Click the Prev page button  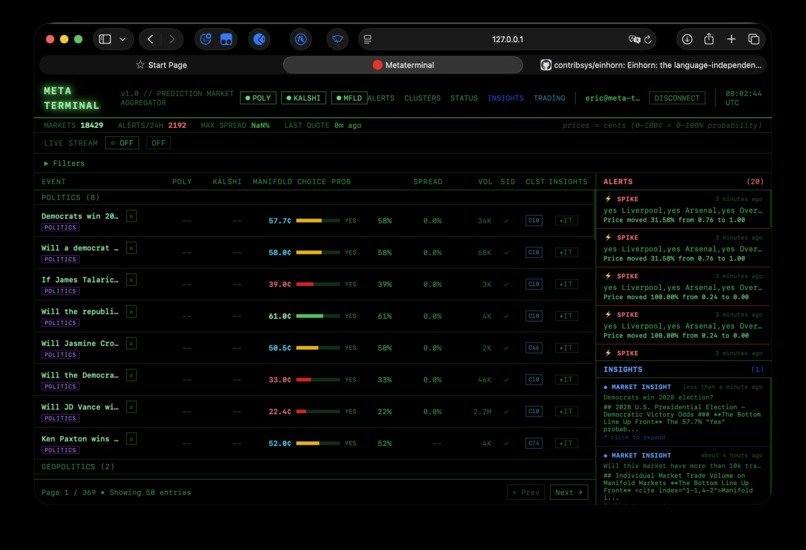click(526, 492)
